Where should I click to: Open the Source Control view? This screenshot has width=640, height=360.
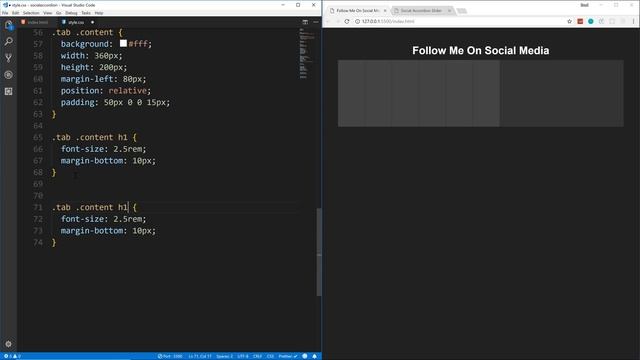pyautogui.click(x=9, y=58)
